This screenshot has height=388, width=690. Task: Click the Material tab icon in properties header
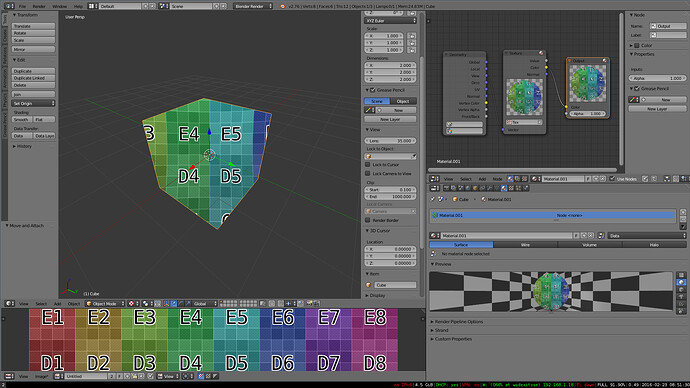point(504,188)
